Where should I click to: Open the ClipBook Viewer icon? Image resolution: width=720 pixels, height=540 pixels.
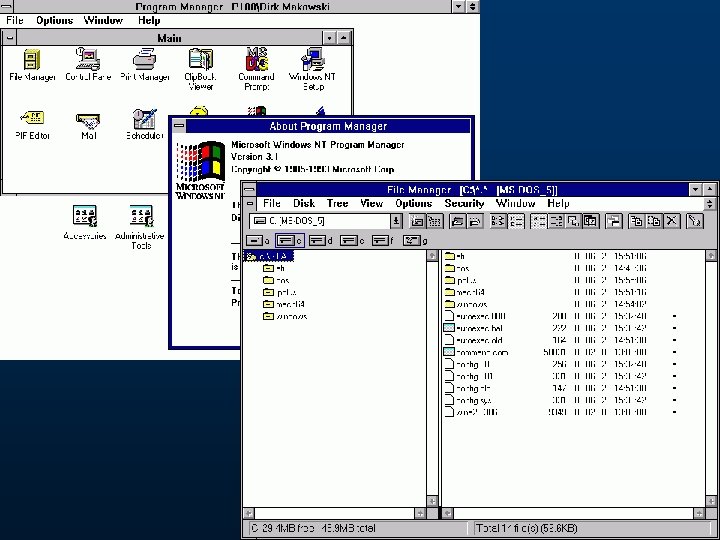click(x=201, y=60)
